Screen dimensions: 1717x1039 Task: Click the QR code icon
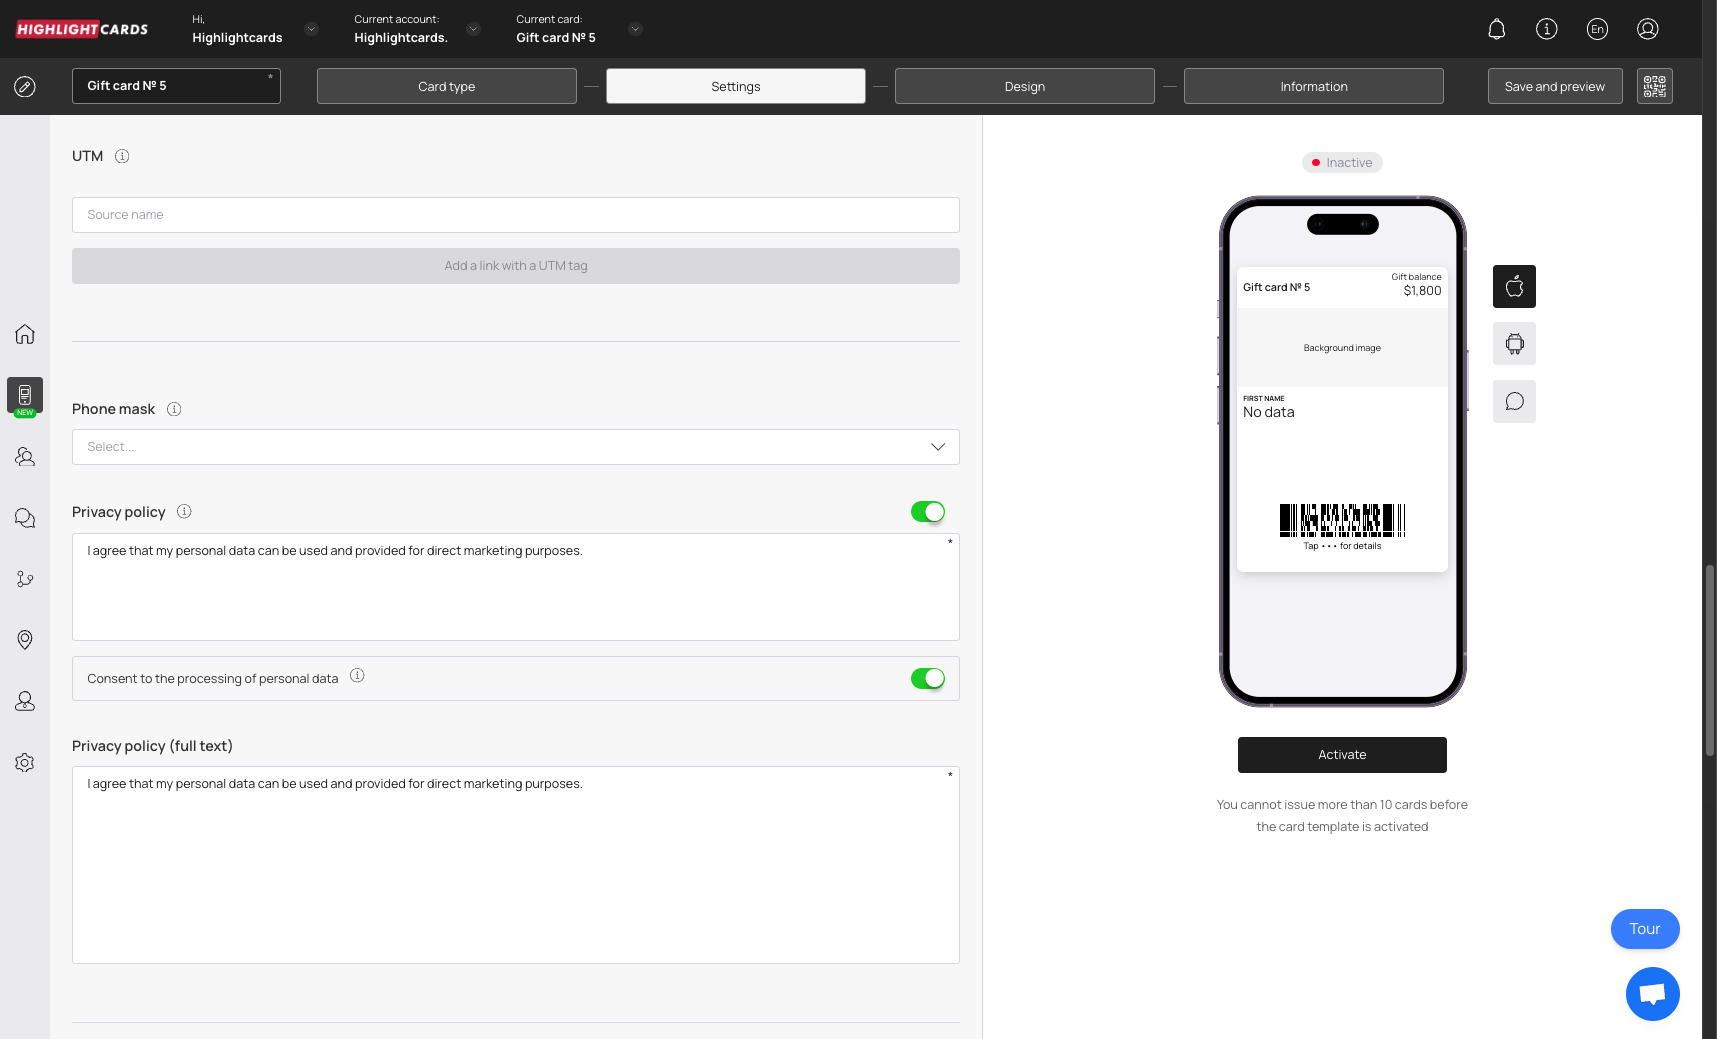point(1654,86)
